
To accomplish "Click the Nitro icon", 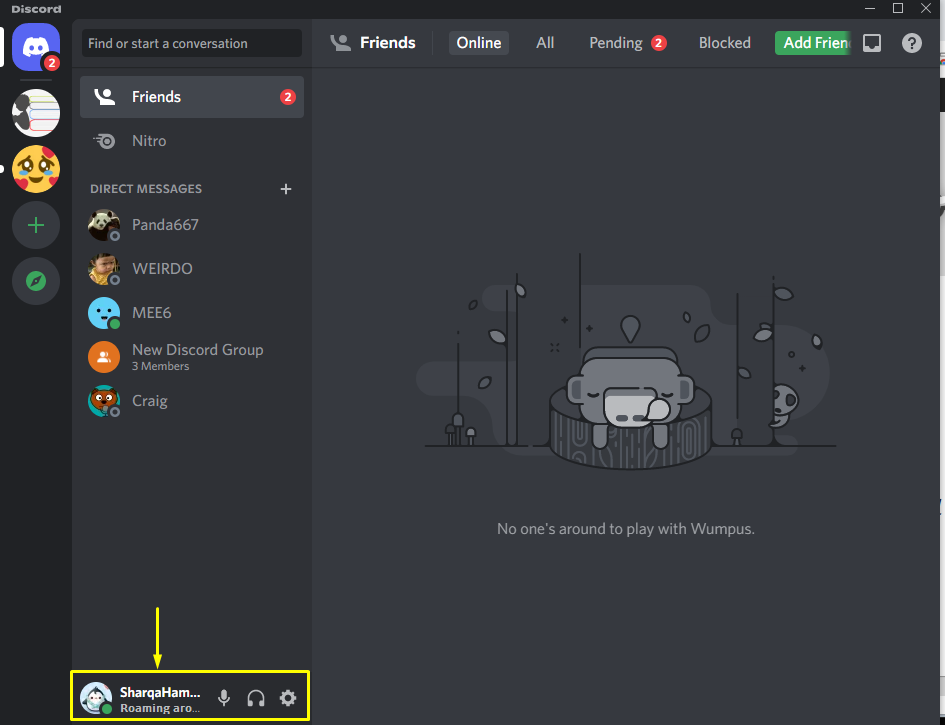I will click(x=104, y=141).
